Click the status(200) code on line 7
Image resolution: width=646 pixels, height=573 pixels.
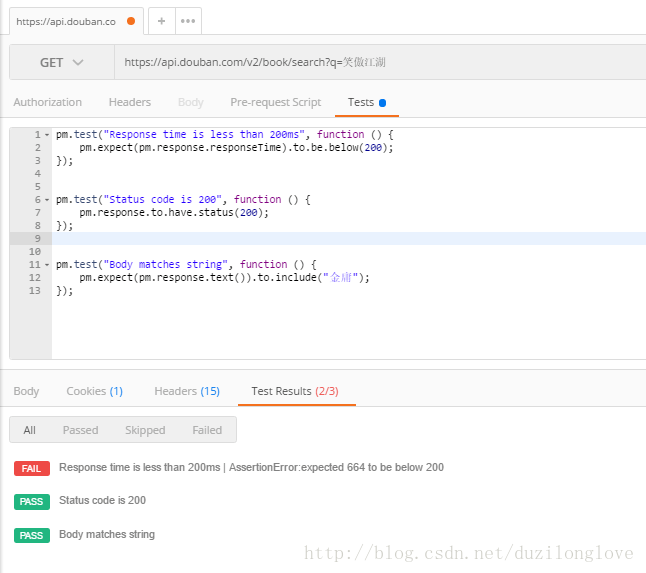pyautogui.click(x=173, y=213)
